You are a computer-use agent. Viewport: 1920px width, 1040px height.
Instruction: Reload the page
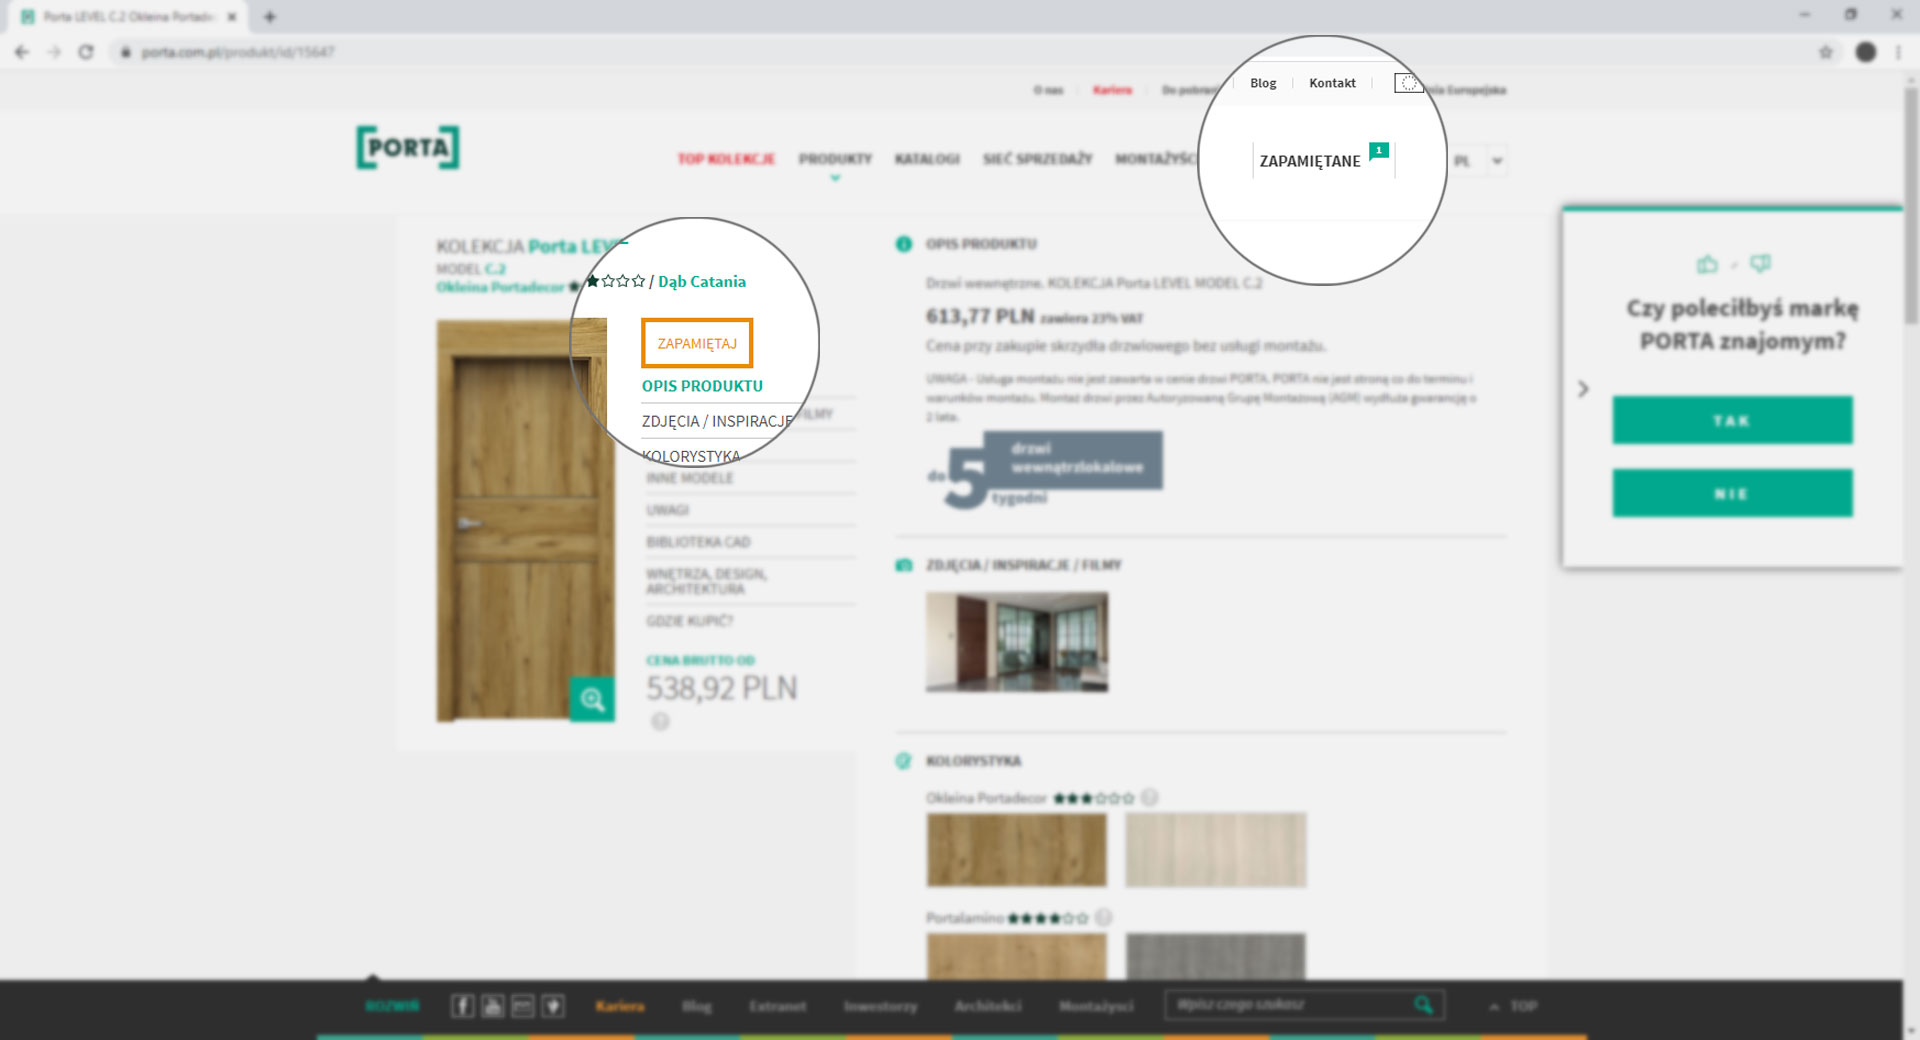coord(86,52)
